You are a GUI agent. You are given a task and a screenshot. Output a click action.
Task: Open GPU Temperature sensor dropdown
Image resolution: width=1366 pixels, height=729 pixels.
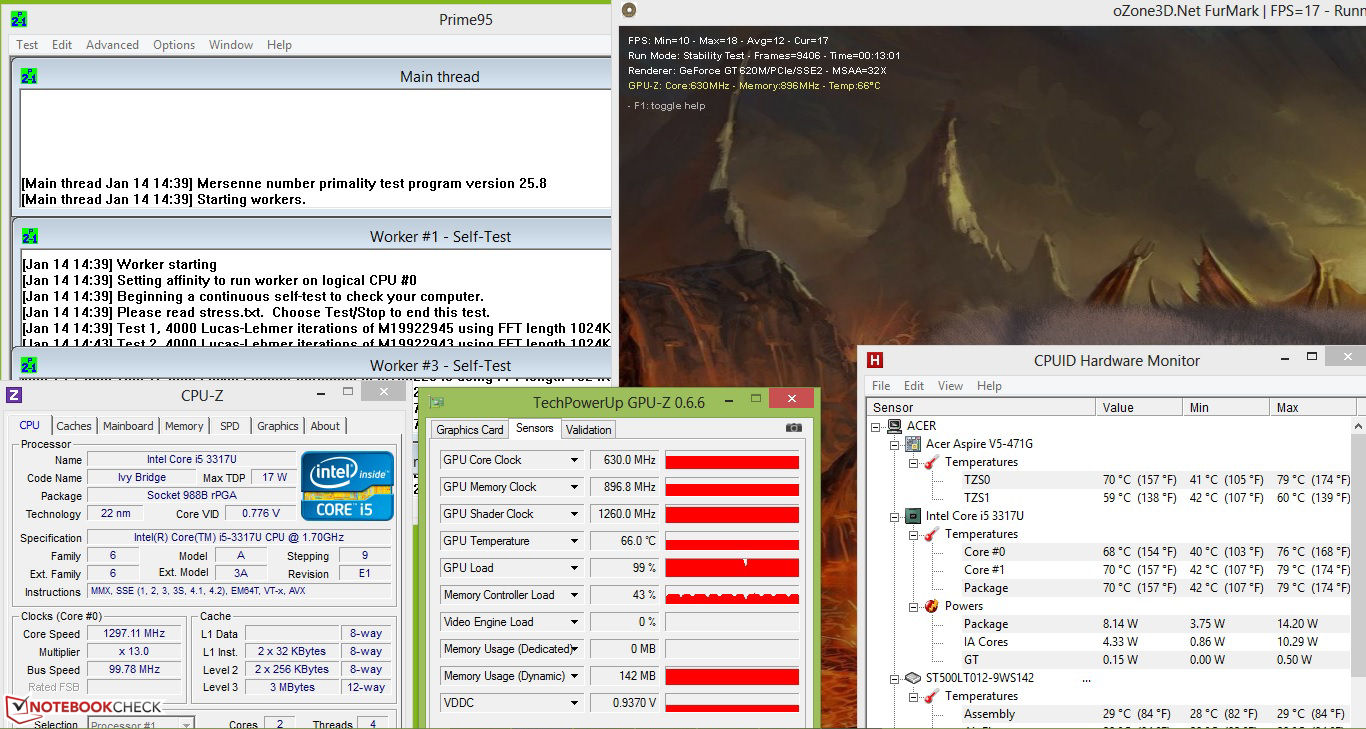coord(574,541)
